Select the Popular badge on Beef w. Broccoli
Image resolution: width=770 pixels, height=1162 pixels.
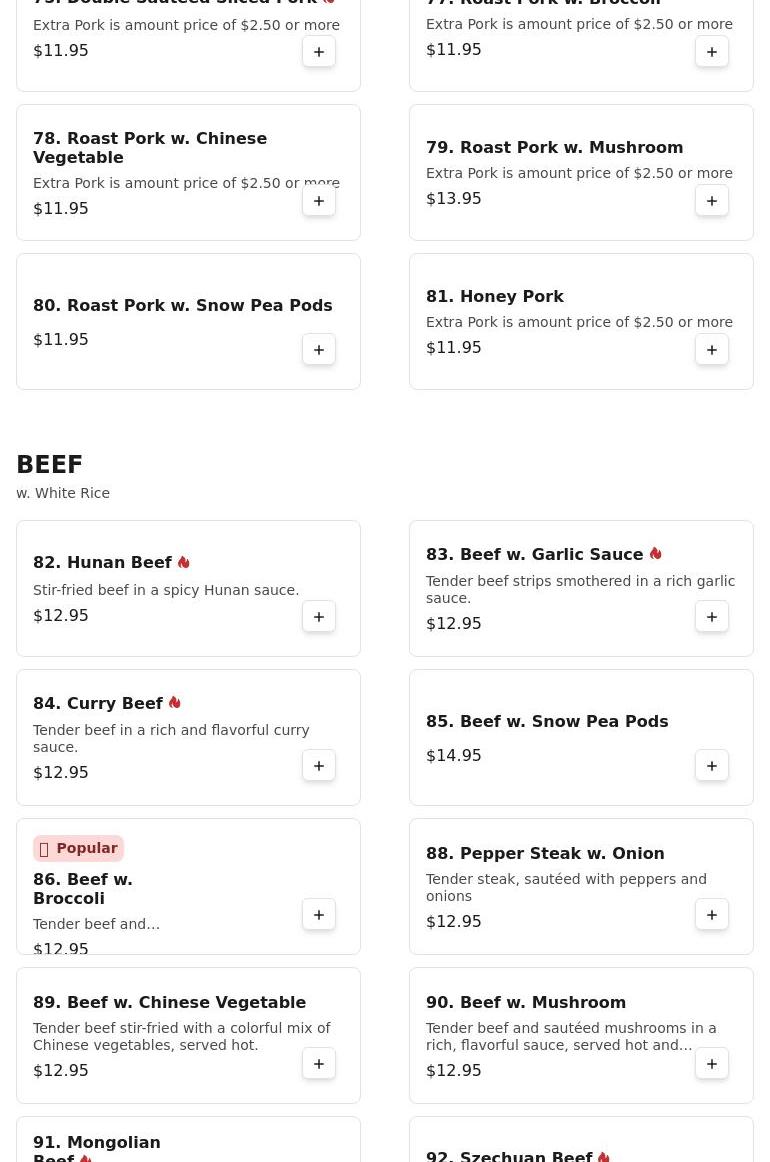[x=78, y=848]
